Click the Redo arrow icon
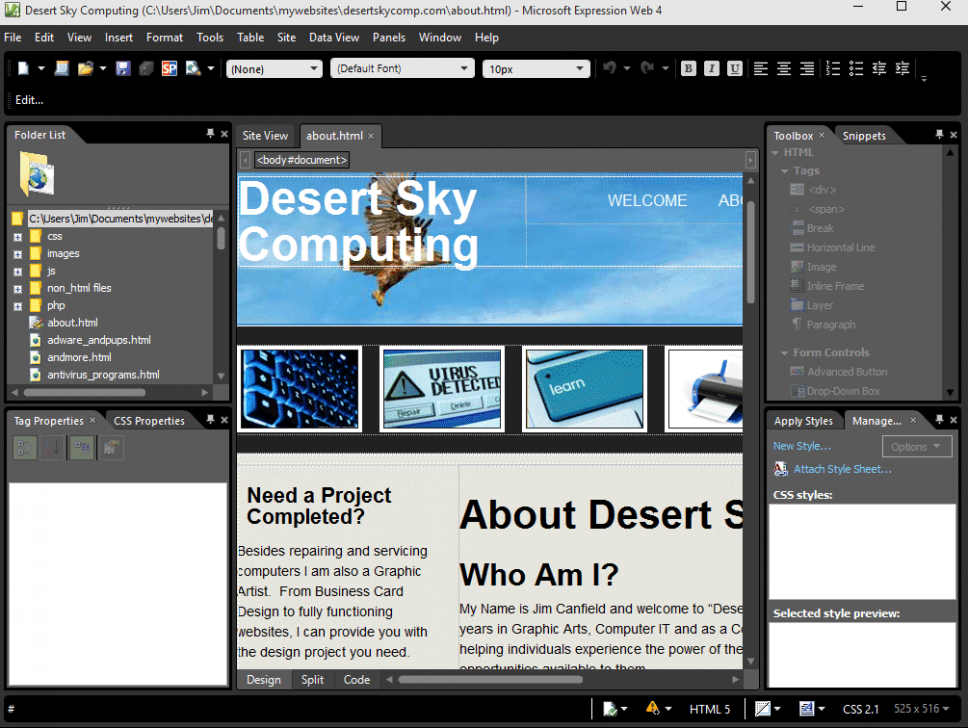Viewport: 968px width, 728px height. (x=647, y=68)
